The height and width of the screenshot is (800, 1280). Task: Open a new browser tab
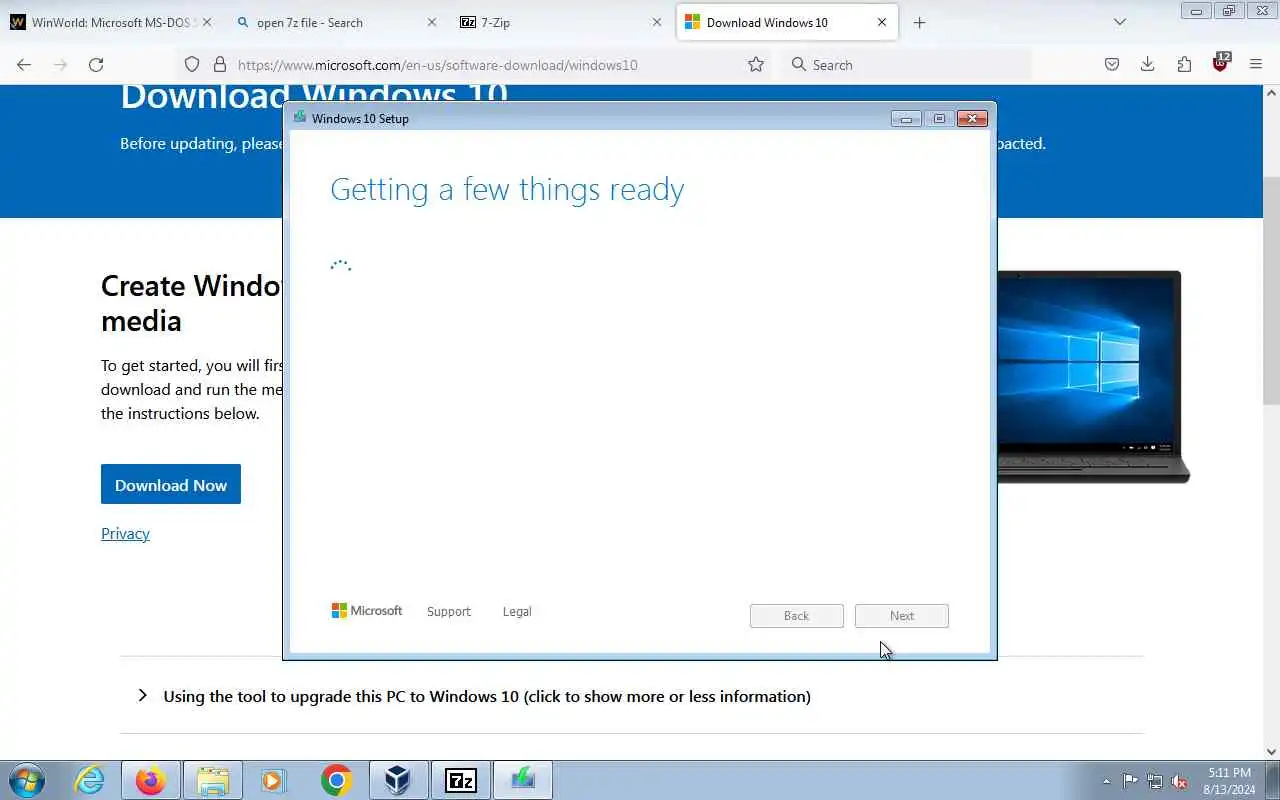(919, 22)
